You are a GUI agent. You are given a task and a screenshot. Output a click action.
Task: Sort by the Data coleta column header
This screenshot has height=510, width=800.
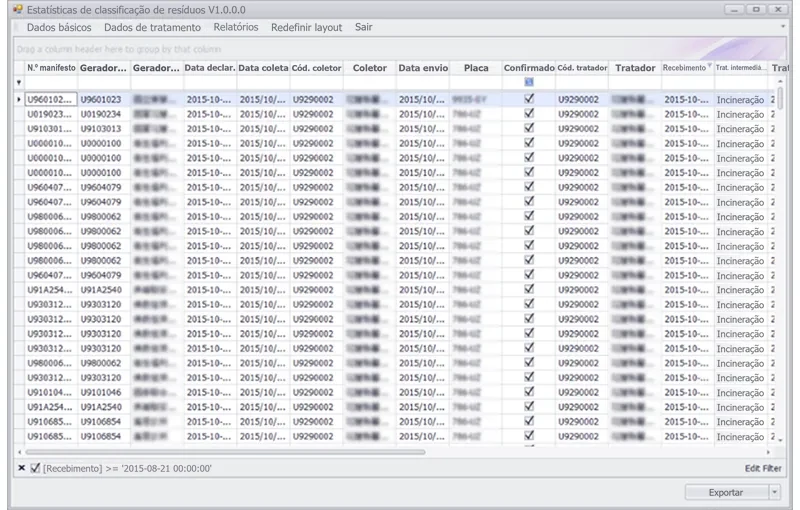[263, 68]
